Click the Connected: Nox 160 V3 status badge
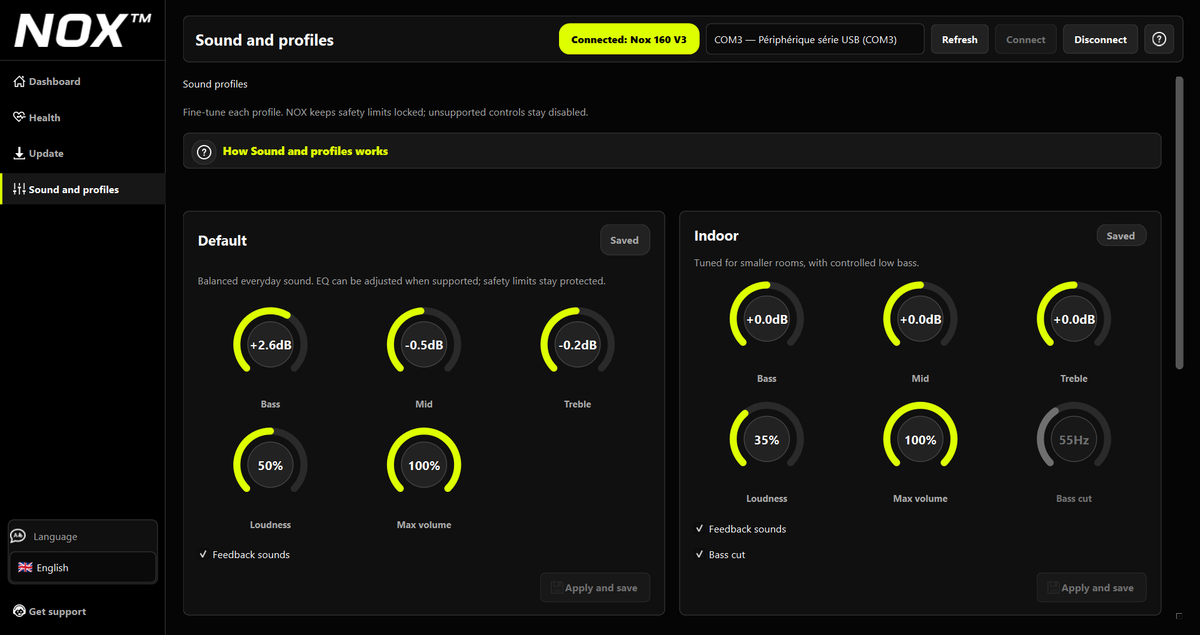Image resolution: width=1200 pixels, height=635 pixels. click(x=629, y=40)
